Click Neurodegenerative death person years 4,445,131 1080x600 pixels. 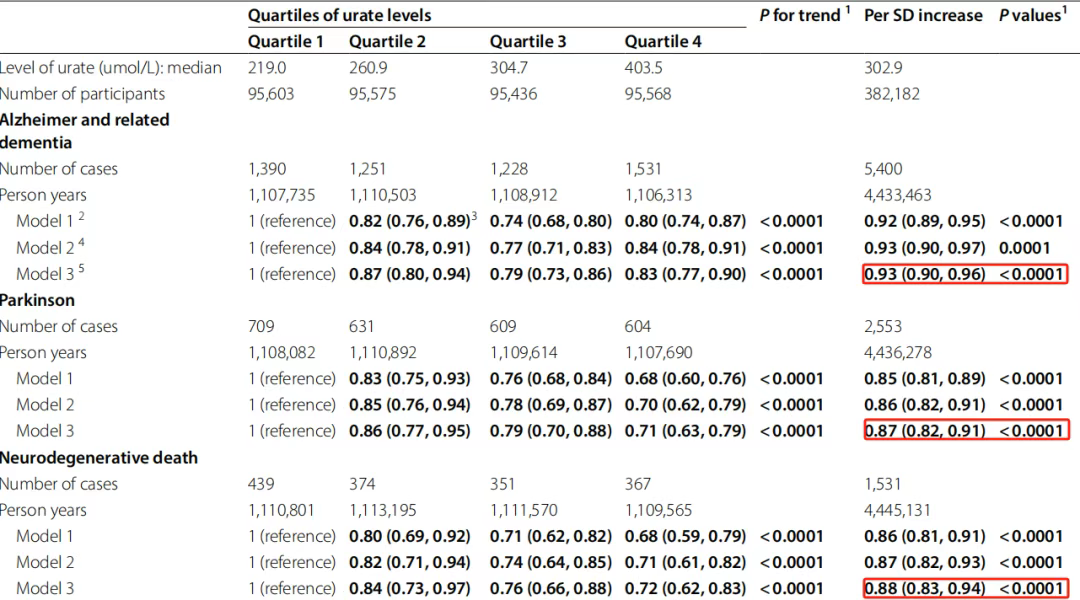coord(897,510)
